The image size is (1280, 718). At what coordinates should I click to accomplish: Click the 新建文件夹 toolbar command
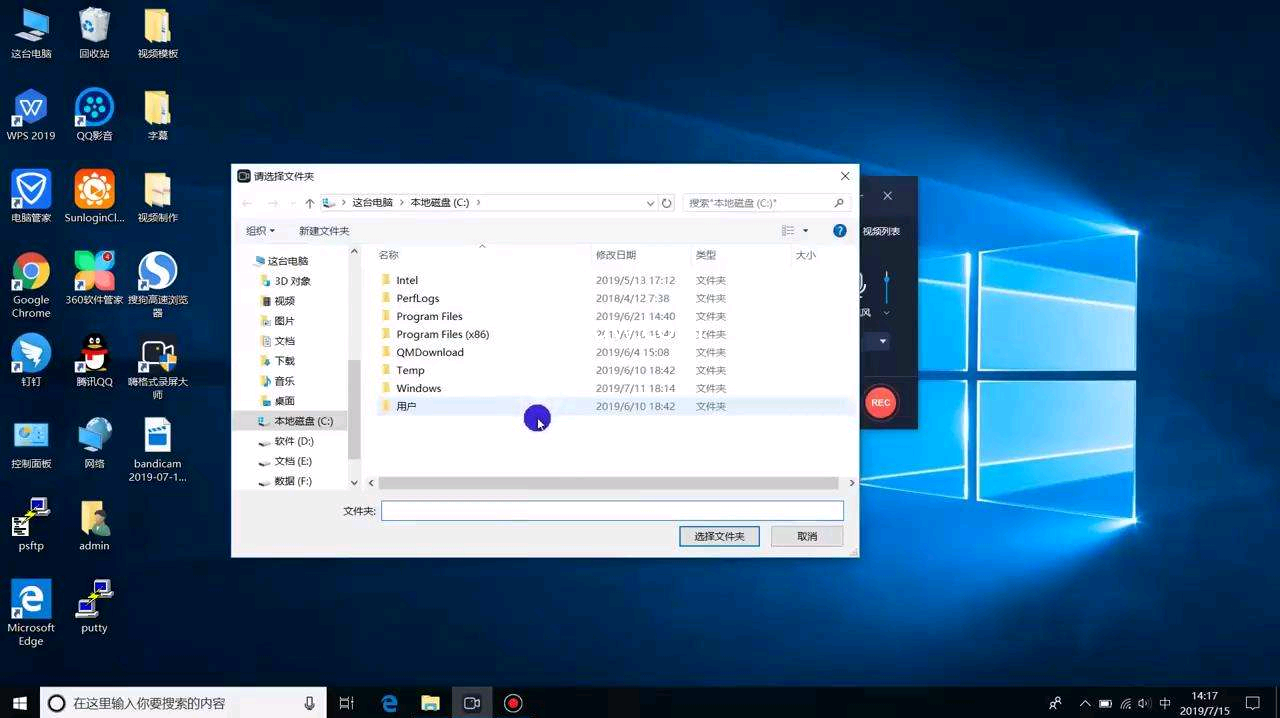pos(324,231)
